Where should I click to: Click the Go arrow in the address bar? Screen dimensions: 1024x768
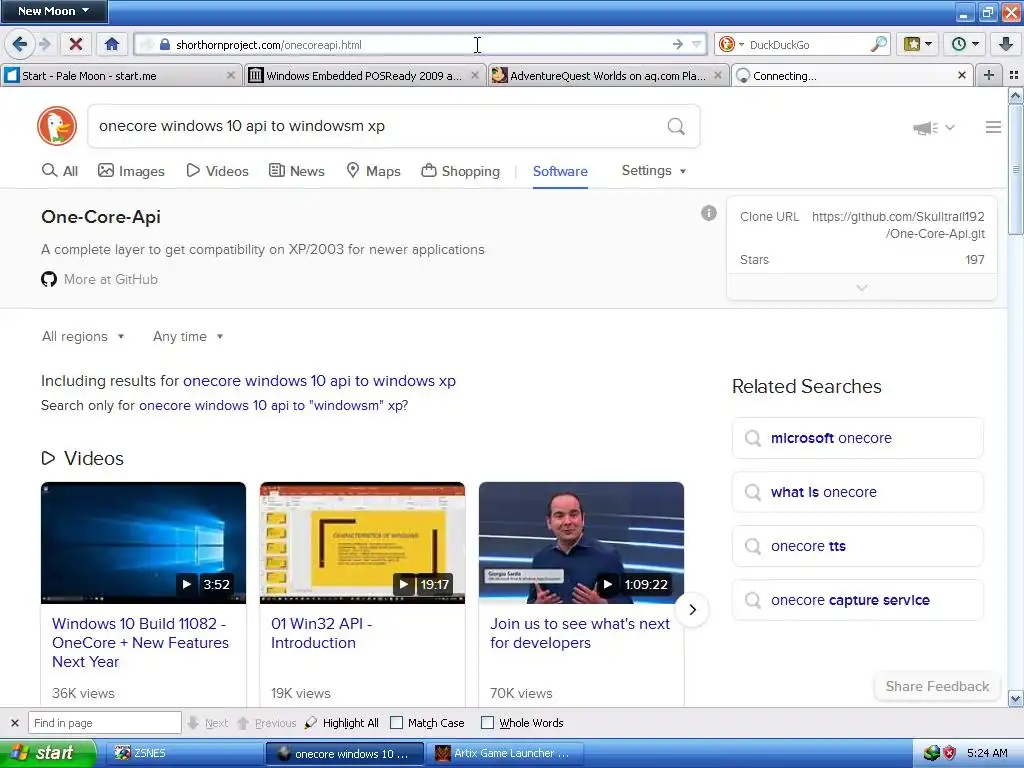(677, 44)
